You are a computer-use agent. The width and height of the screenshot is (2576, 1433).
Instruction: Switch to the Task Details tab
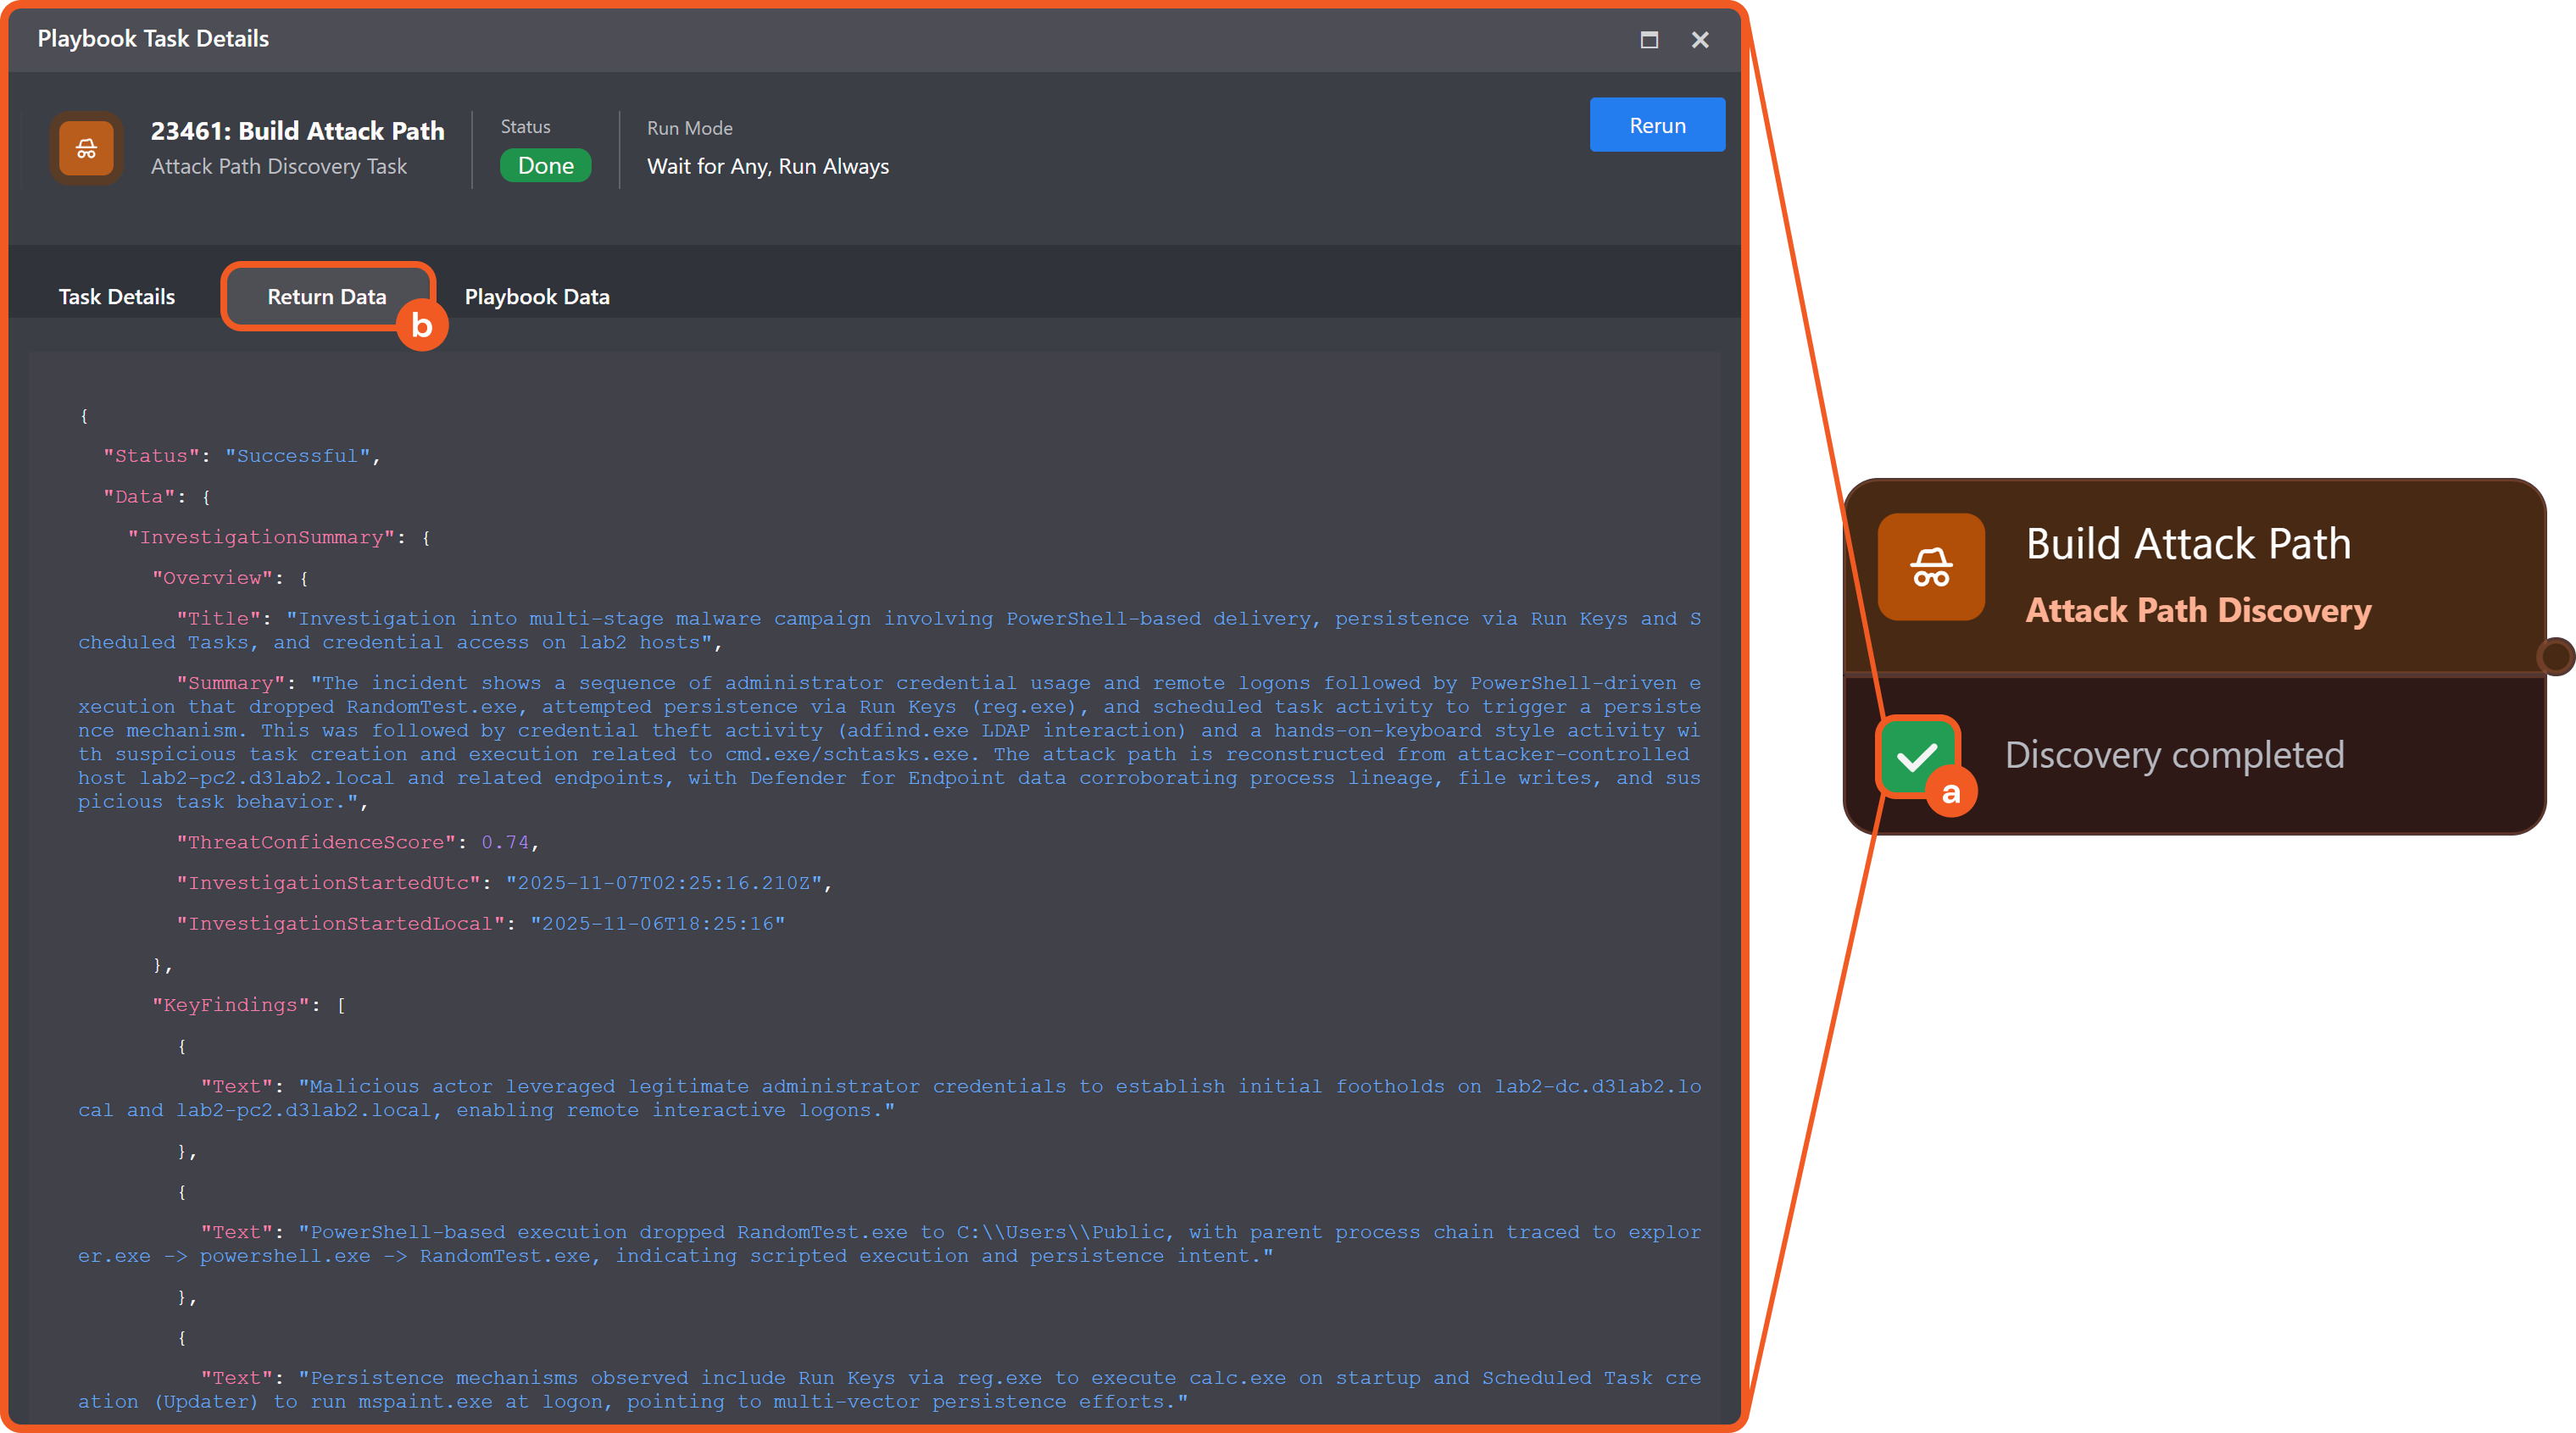tap(116, 297)
